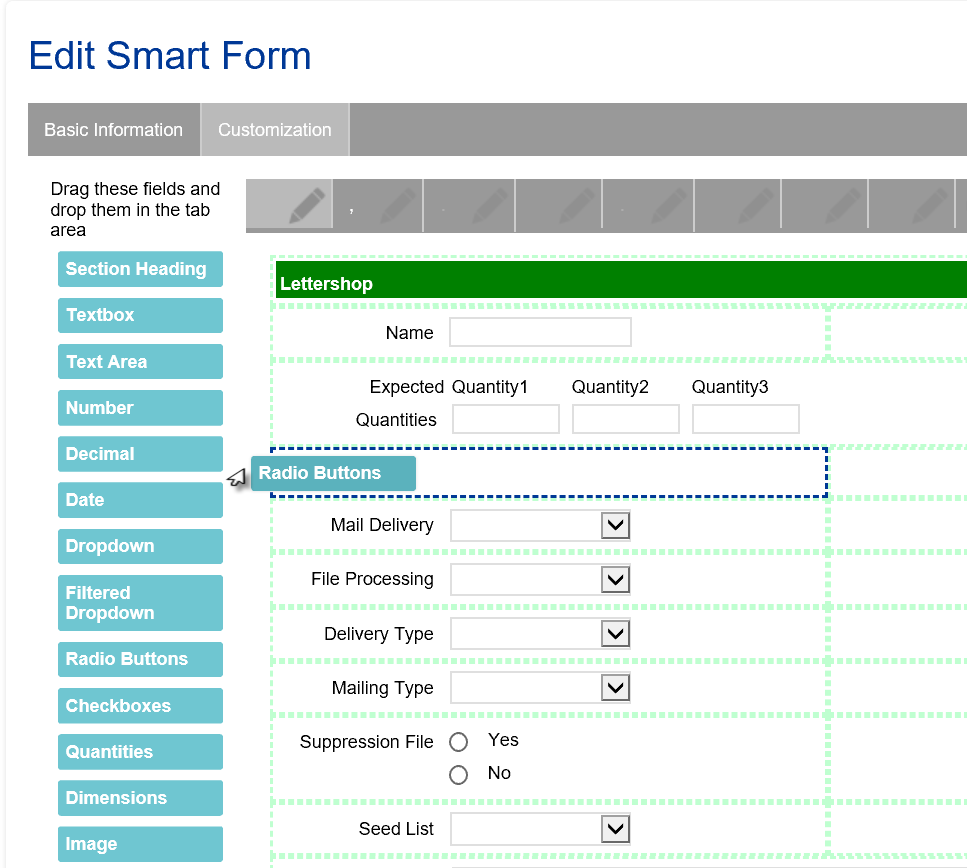Choose the No option for Suppression File
This screenshot has width=967, height=868.
point(459,775)
